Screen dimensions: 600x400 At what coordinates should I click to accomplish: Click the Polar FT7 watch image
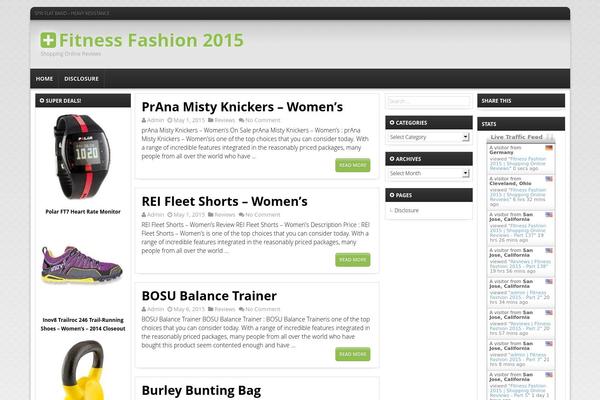(82, 157)
